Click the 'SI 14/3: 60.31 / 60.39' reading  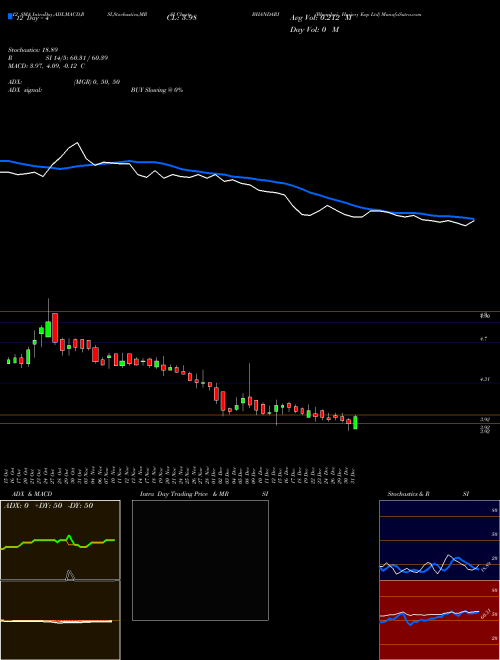coord(77,58)
